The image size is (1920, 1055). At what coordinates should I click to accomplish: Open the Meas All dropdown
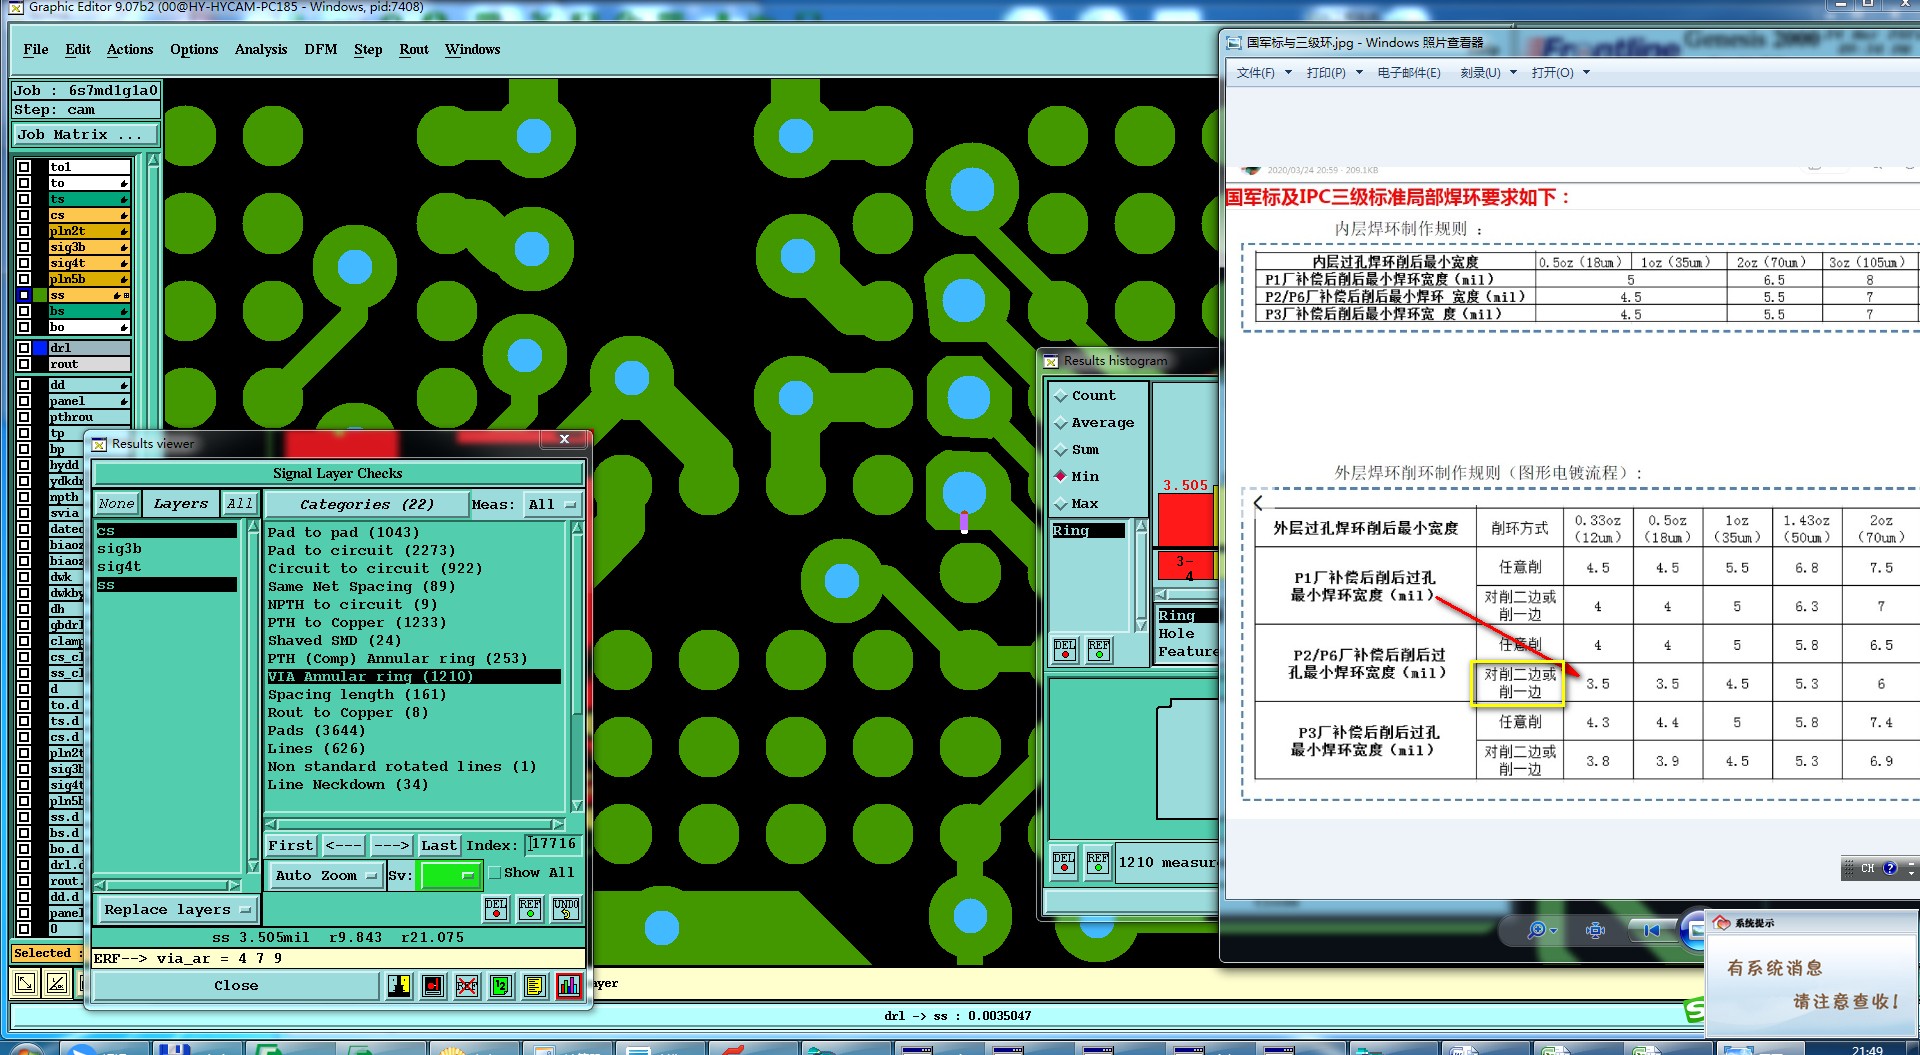[553, 505]
